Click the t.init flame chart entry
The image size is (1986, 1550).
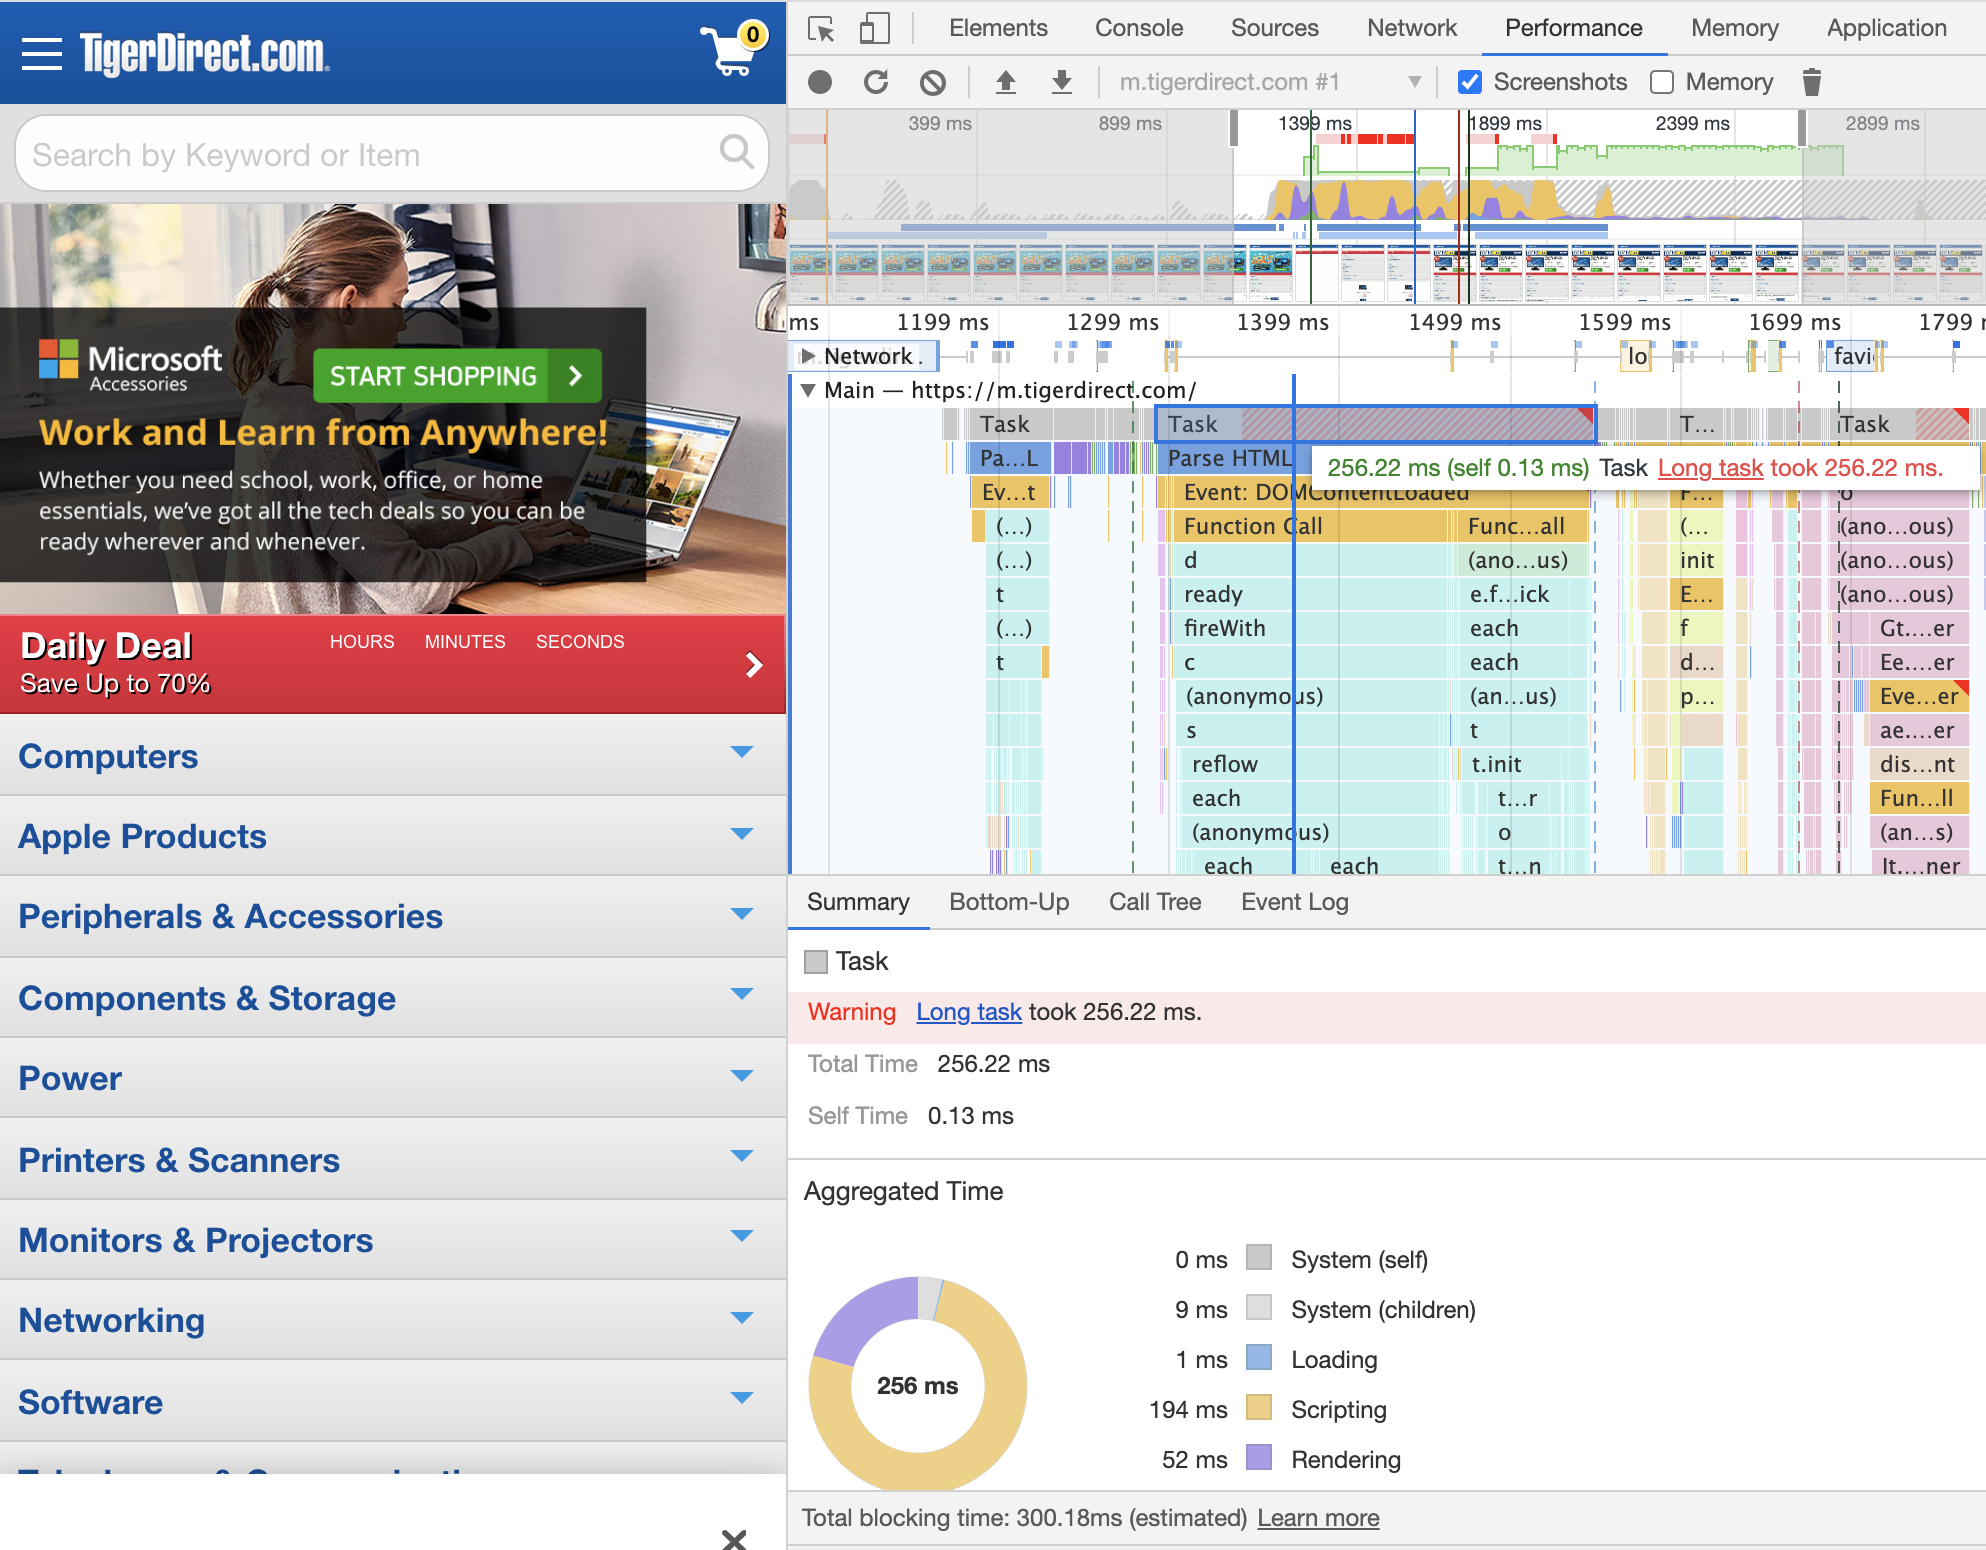coord(1520,764)
